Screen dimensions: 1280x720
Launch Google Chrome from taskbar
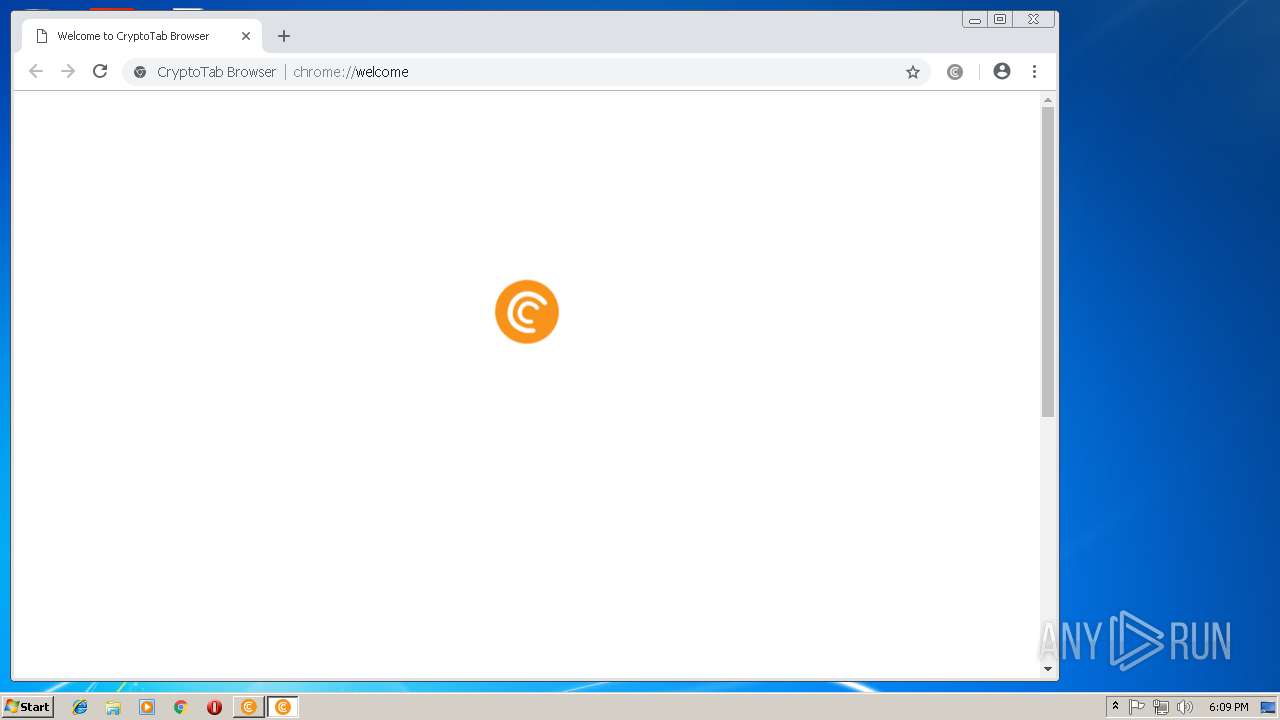pos(180,707)
